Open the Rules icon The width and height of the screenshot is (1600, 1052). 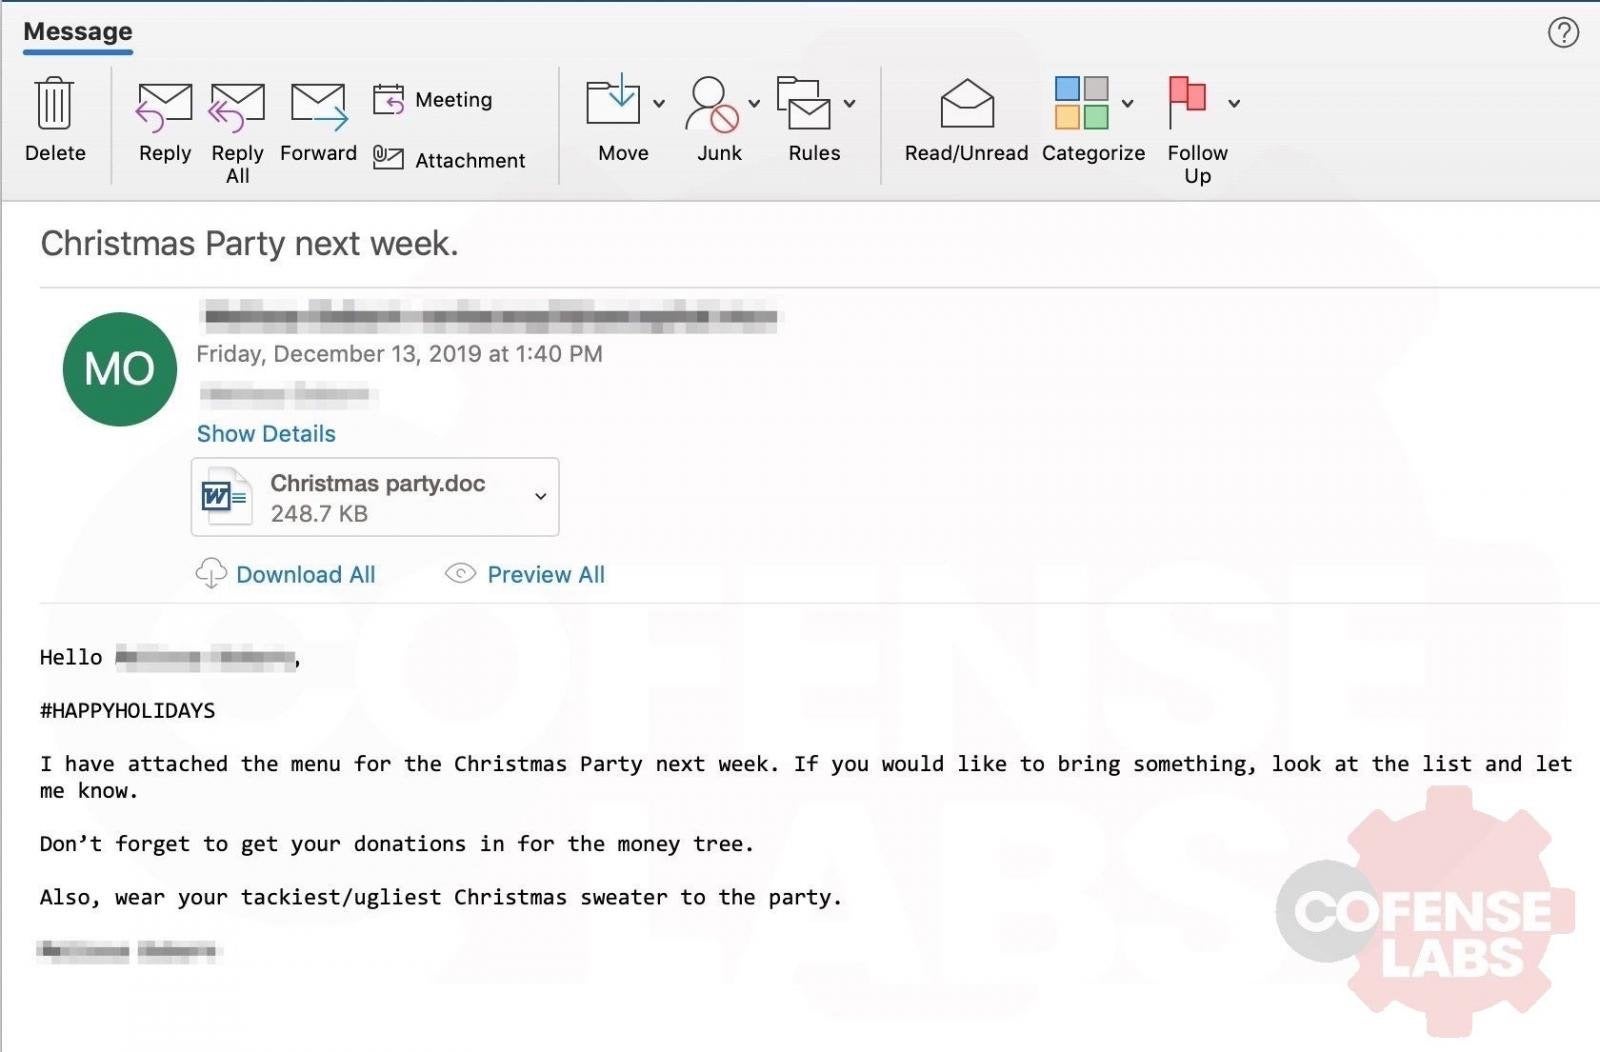point(804,104)
